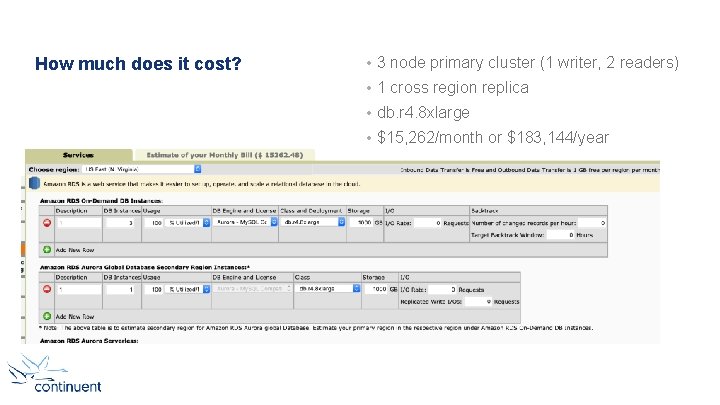This screenshot has height=405, width=720.
Task: Click the blue Amazon RDS database icon
Action: [34, 183]
